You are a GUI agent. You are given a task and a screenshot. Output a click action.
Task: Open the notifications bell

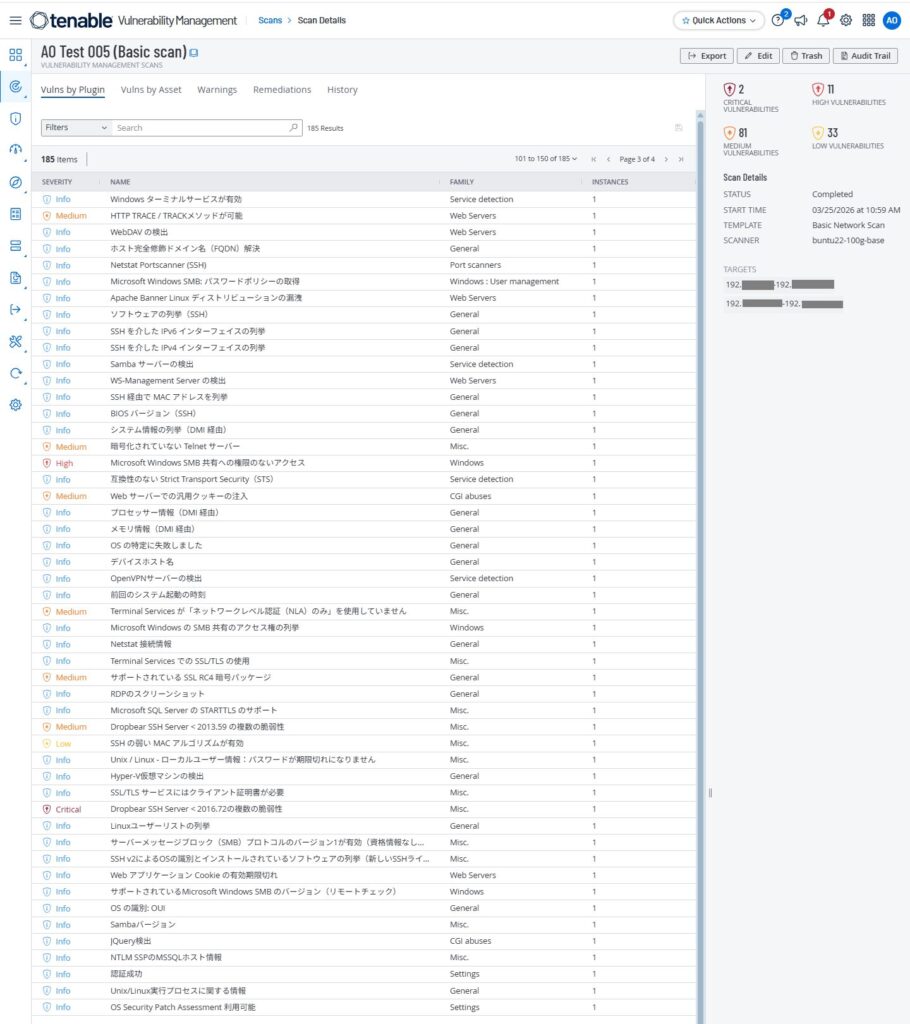pyautogui.click(x=823, y=20)
